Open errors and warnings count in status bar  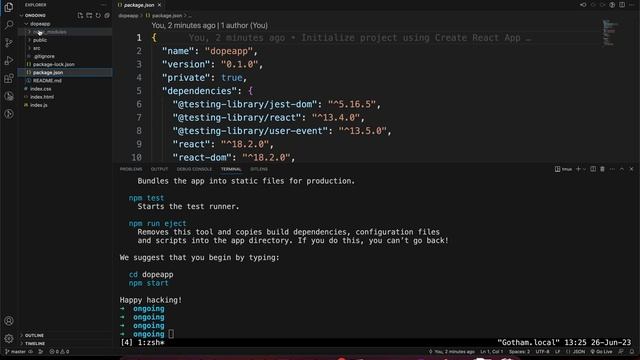pos(59,352)
